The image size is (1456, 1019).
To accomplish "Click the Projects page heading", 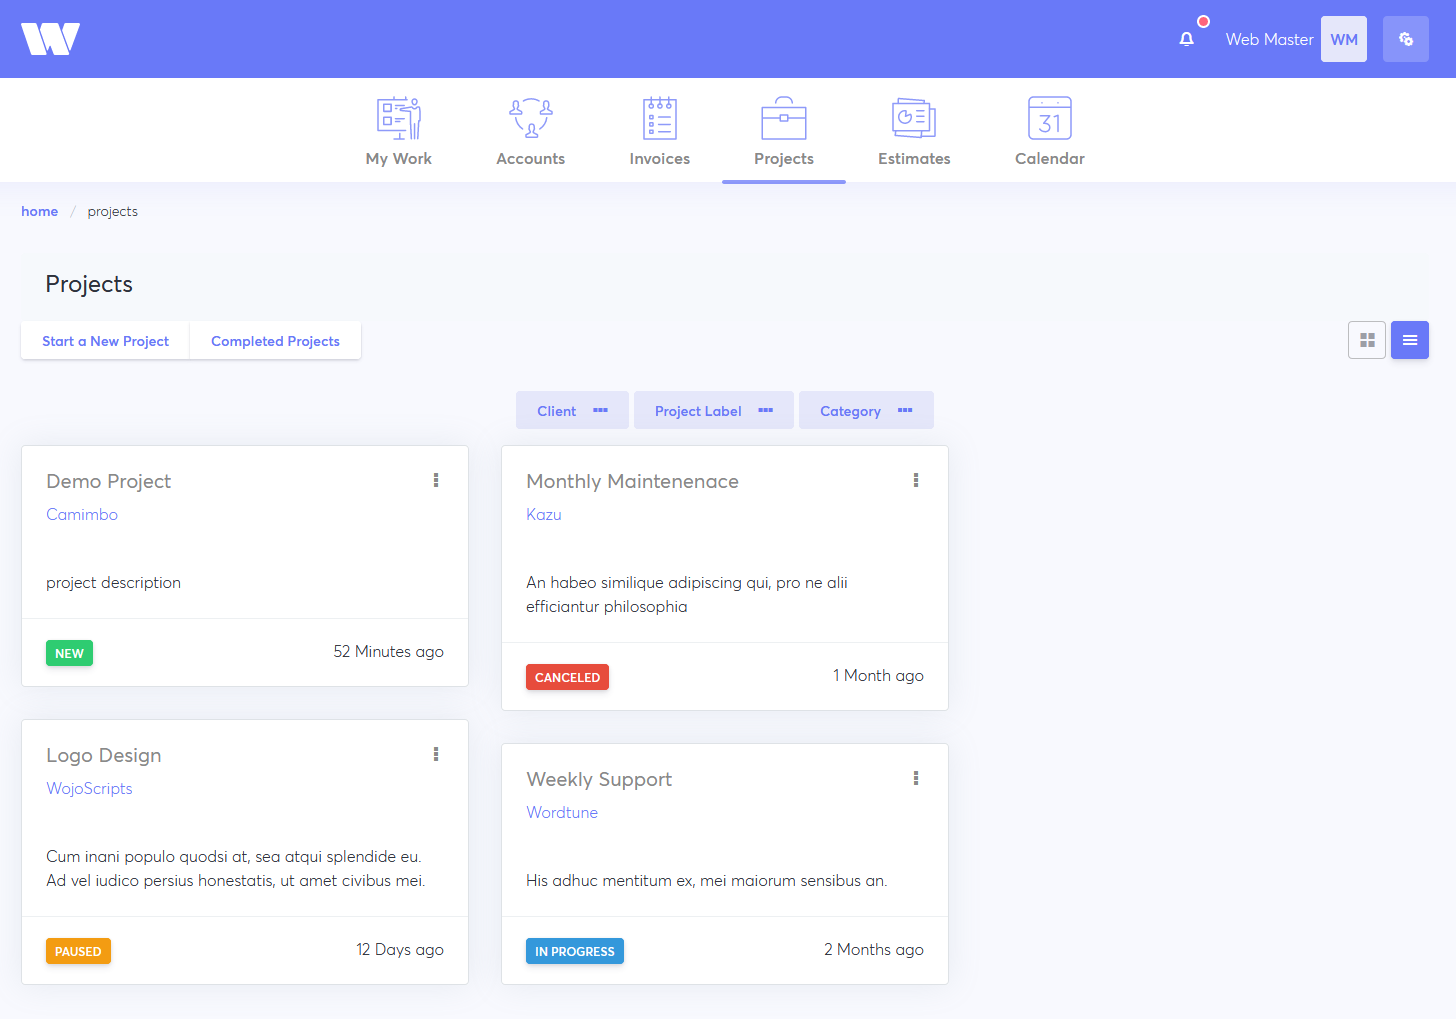I will click(89, 284).
